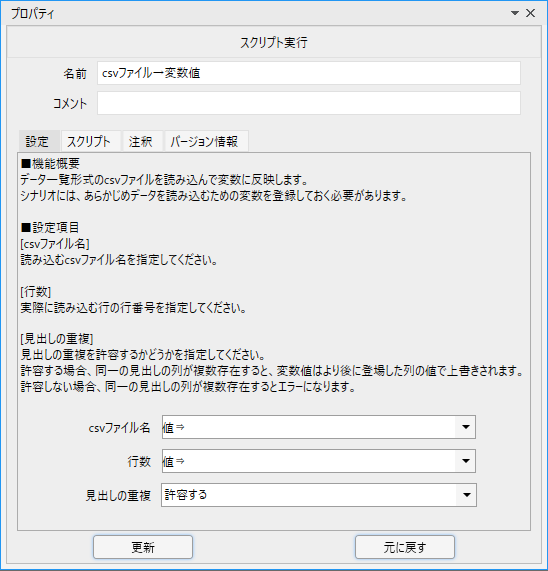Select the 設定 tab

coord(37,141)
